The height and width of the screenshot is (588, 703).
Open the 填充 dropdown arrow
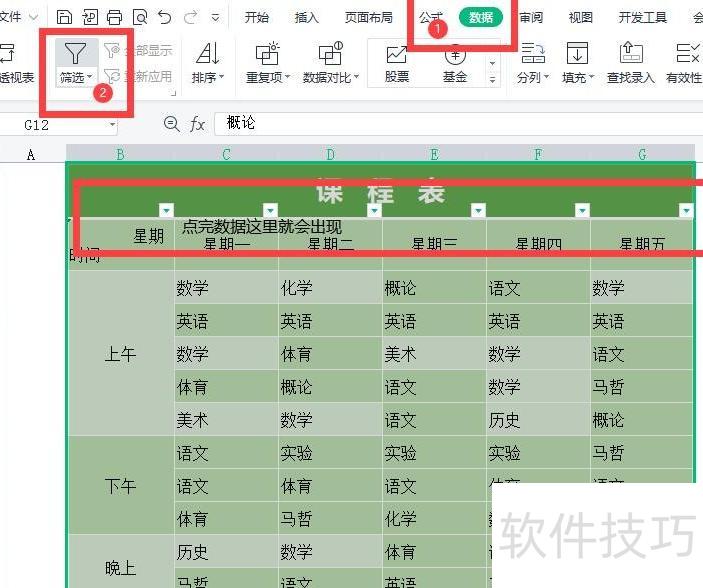click(x=591, y=77)
